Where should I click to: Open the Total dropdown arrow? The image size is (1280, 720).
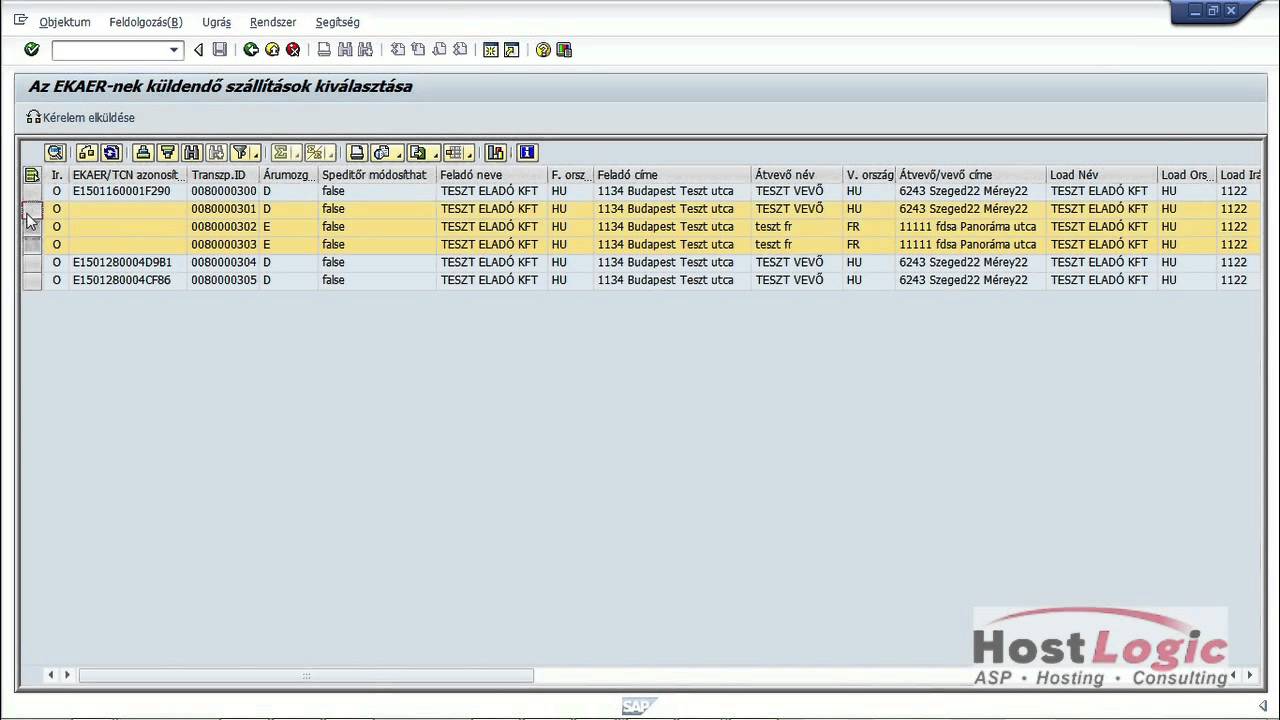(x=297, y=155)
